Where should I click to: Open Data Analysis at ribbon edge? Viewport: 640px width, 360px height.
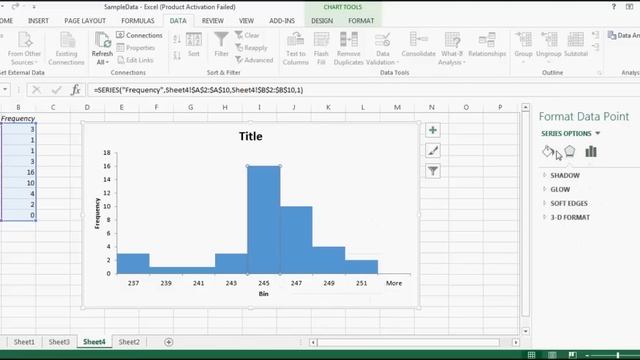coord(623,36)
